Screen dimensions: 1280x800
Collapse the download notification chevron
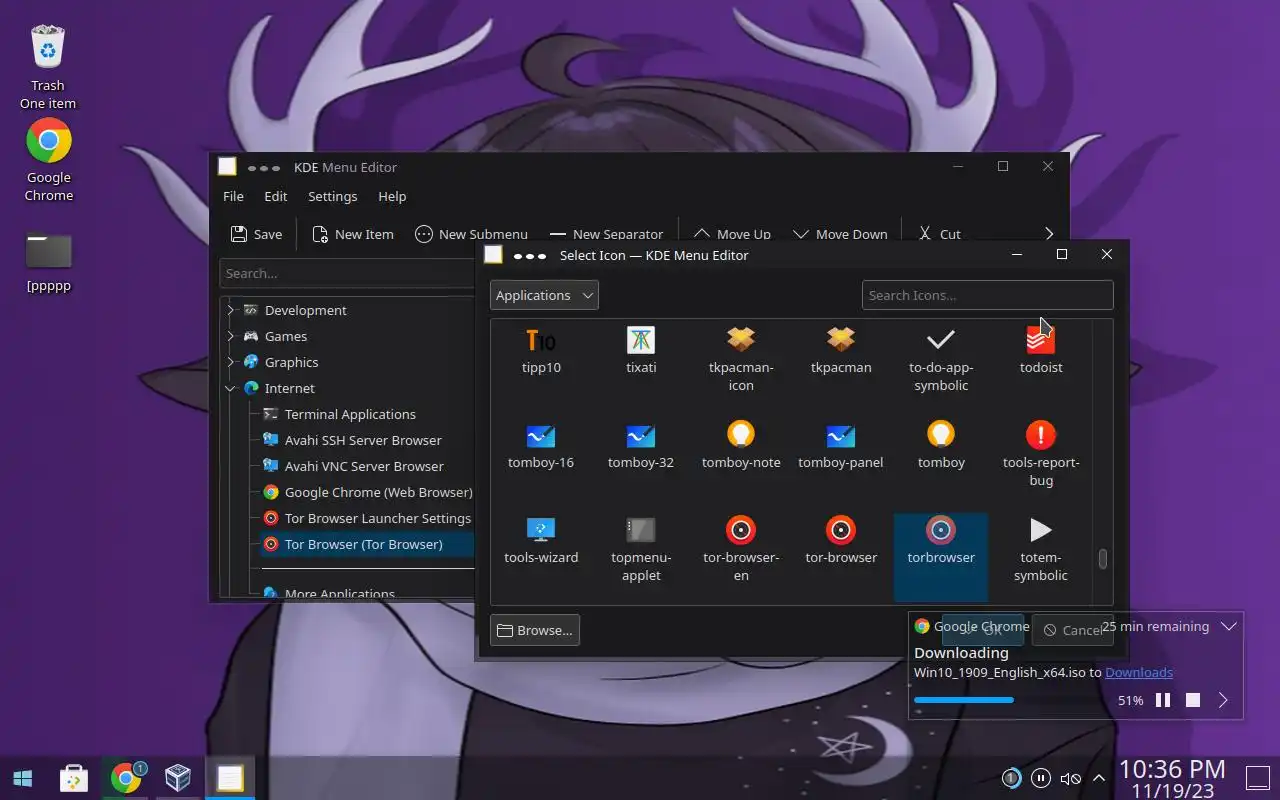[x=1229, y=626]
